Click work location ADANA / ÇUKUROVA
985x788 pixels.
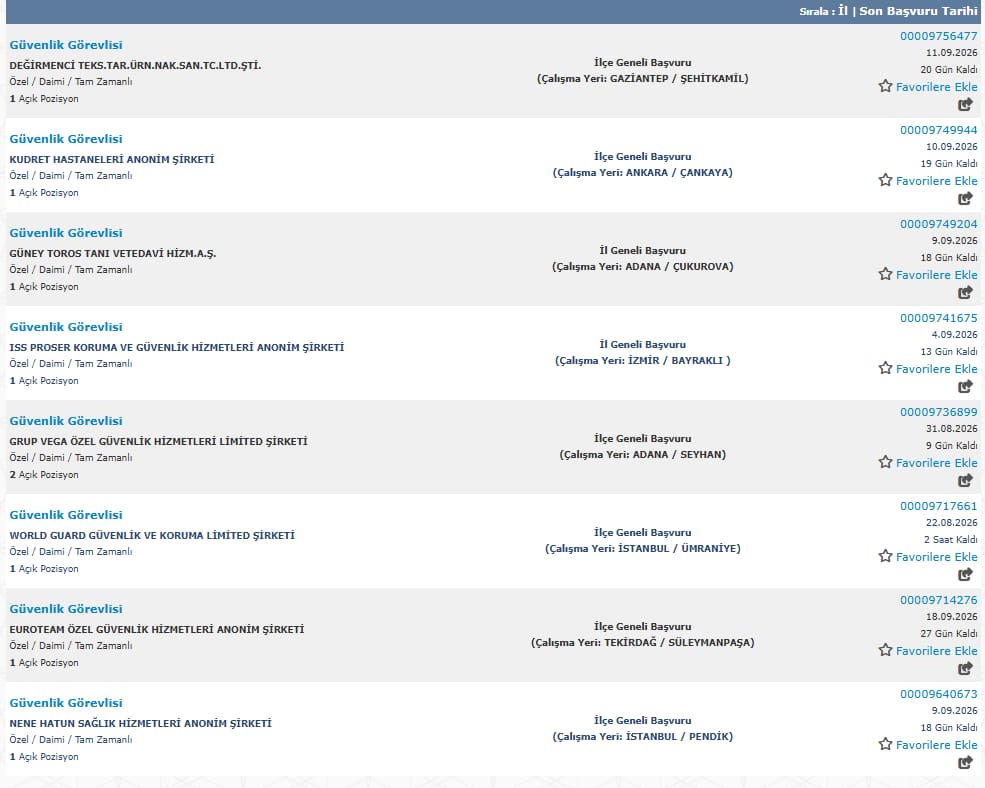(x=643, y=266)
